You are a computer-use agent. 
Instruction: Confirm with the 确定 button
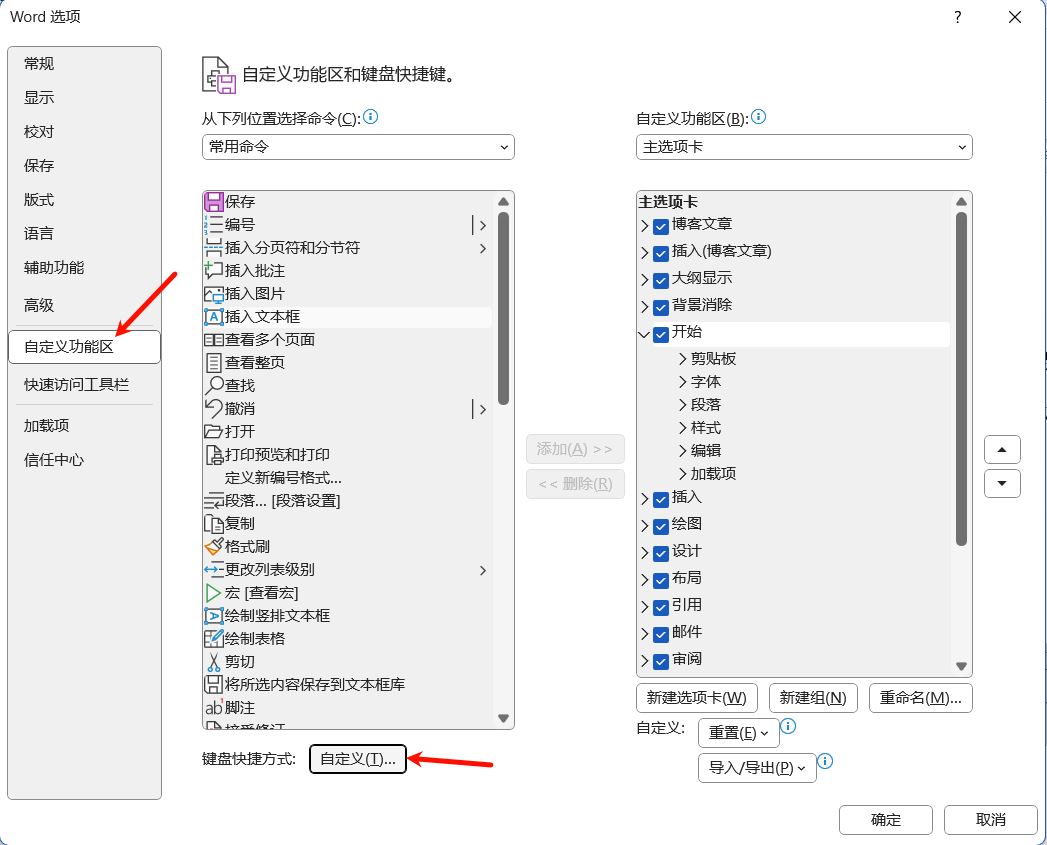click(885, 820)
